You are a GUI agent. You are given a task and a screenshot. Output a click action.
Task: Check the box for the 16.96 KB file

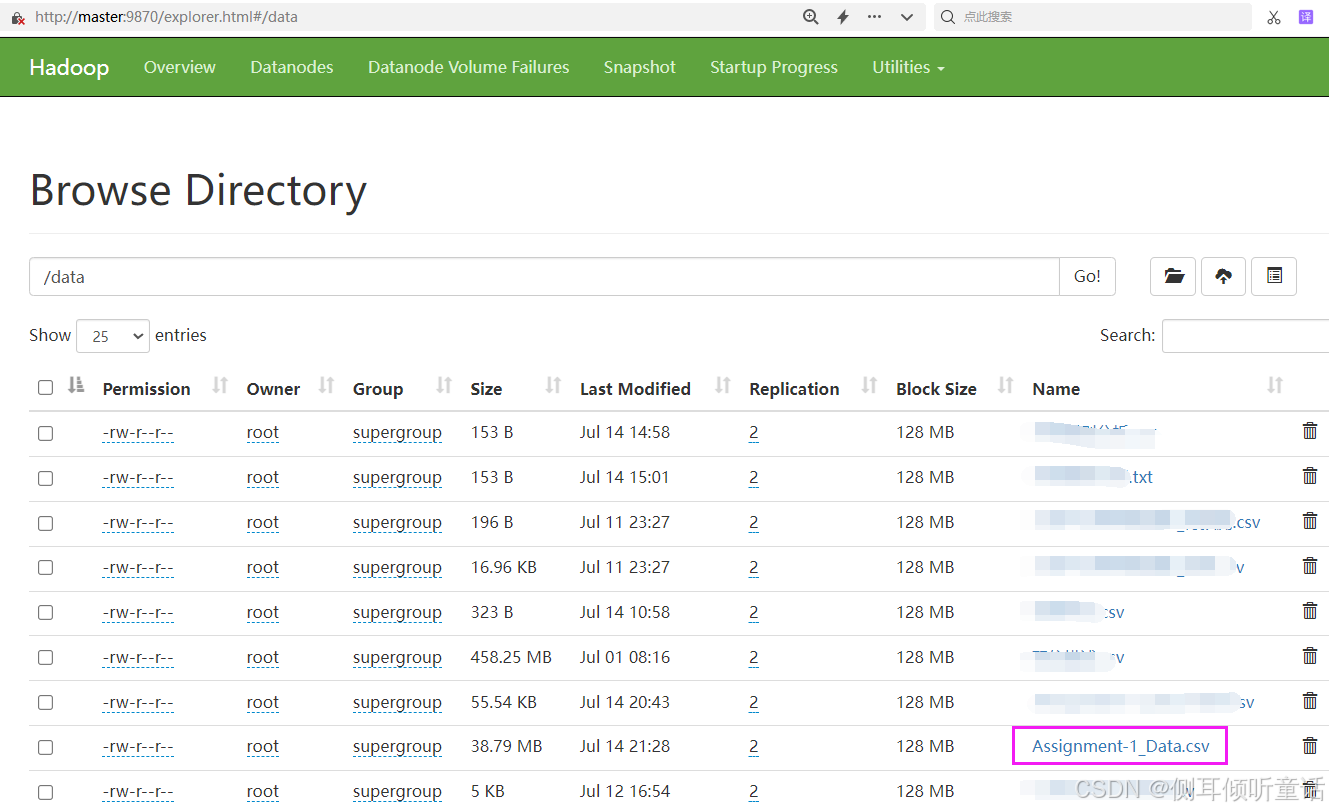pyautogui.click(x=45, y=568)
